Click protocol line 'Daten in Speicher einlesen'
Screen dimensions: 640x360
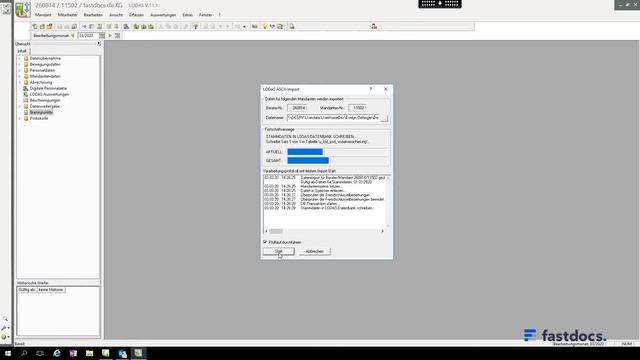(x=322, y=191)
